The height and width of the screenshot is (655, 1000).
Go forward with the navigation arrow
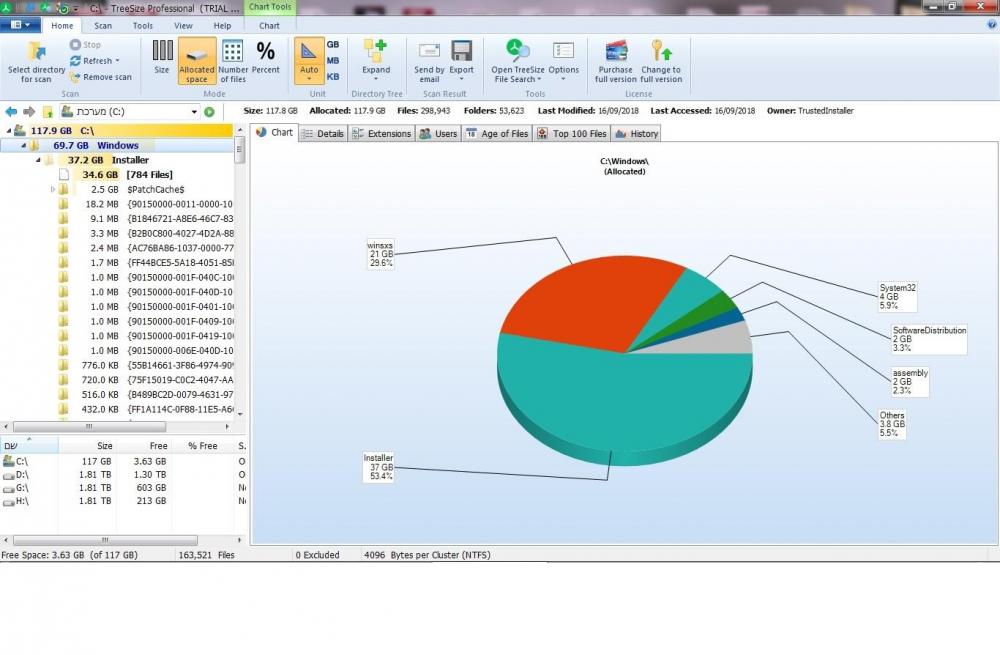(x=29, y=112)
